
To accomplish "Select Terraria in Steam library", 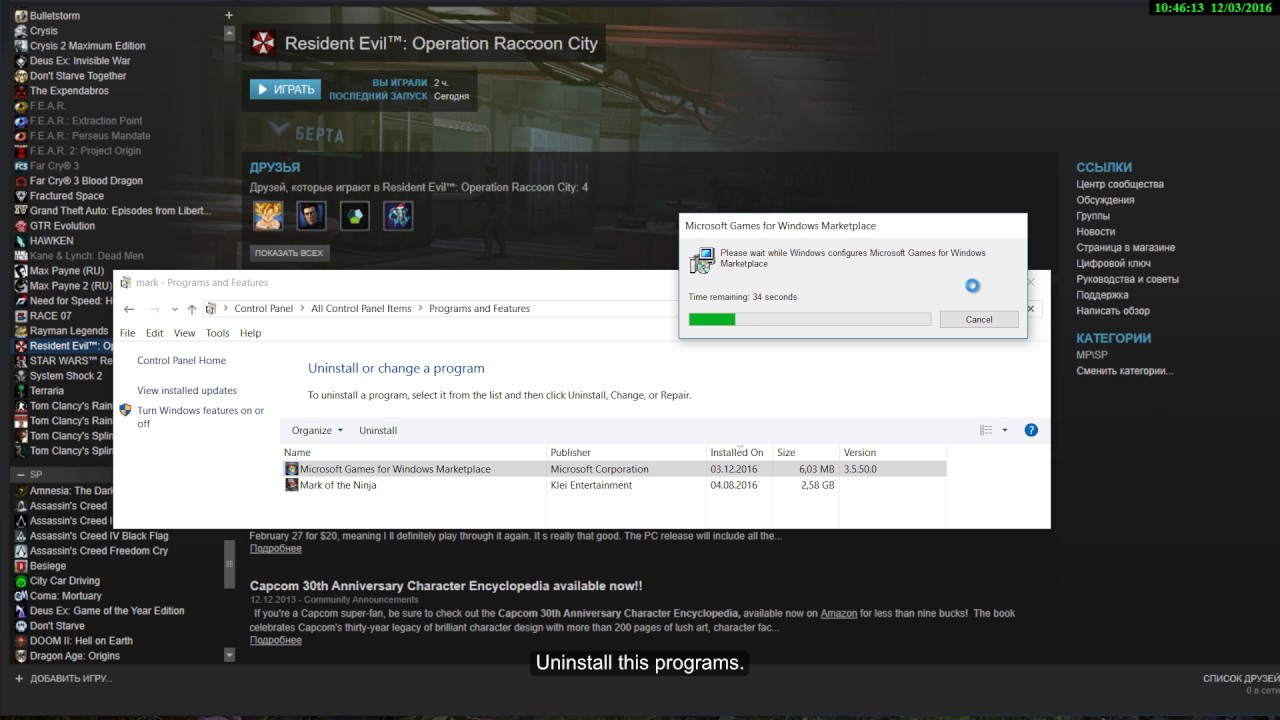I will pos(47,391).
